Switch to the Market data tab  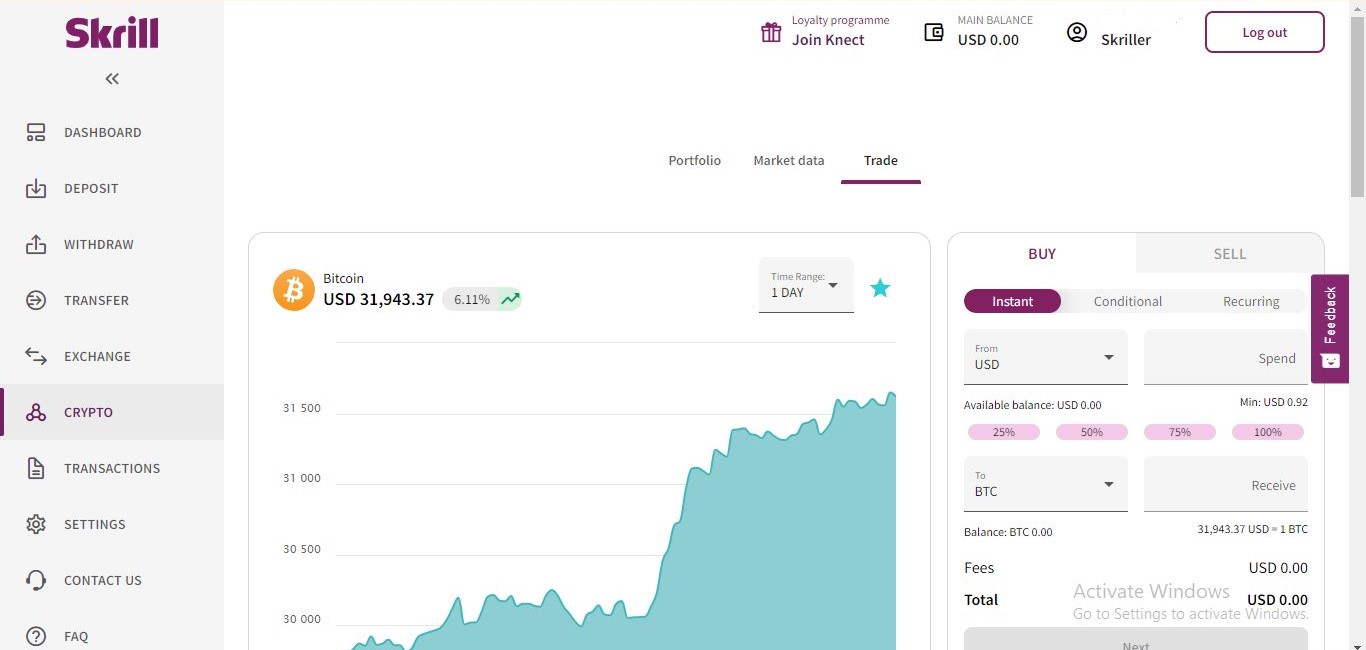pyautogui.click(x=789, y=160)
